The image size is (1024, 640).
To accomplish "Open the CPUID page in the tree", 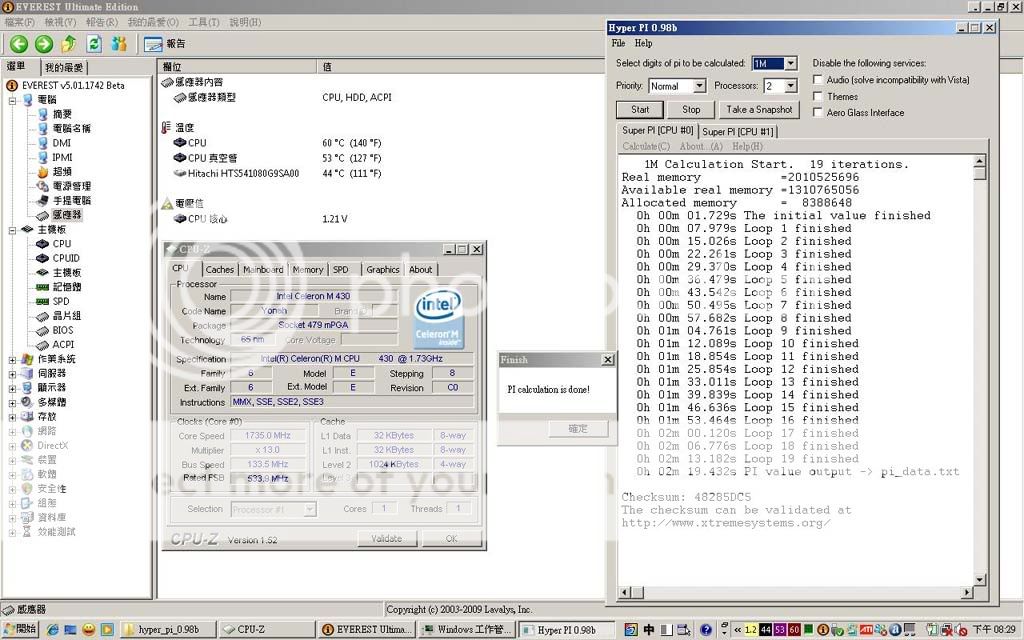I will click(x=66, y=258).
